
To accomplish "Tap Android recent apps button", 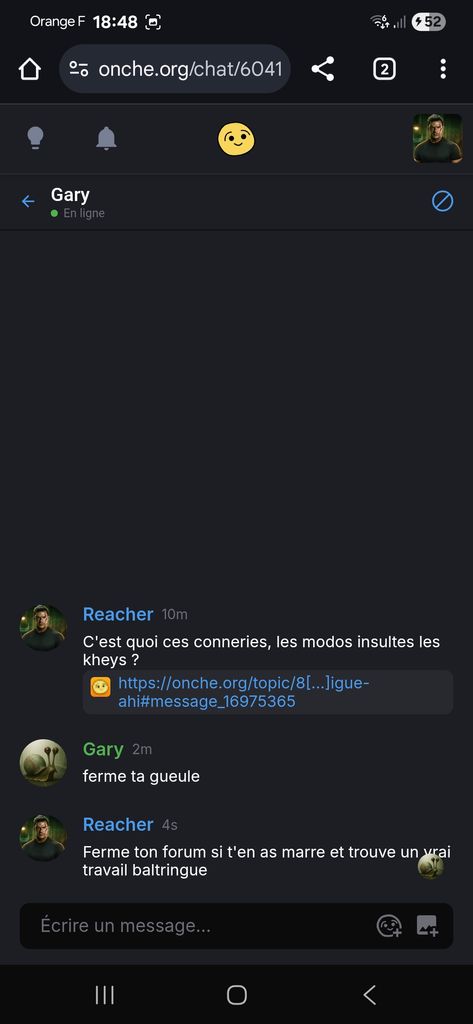I will [105, 995].
